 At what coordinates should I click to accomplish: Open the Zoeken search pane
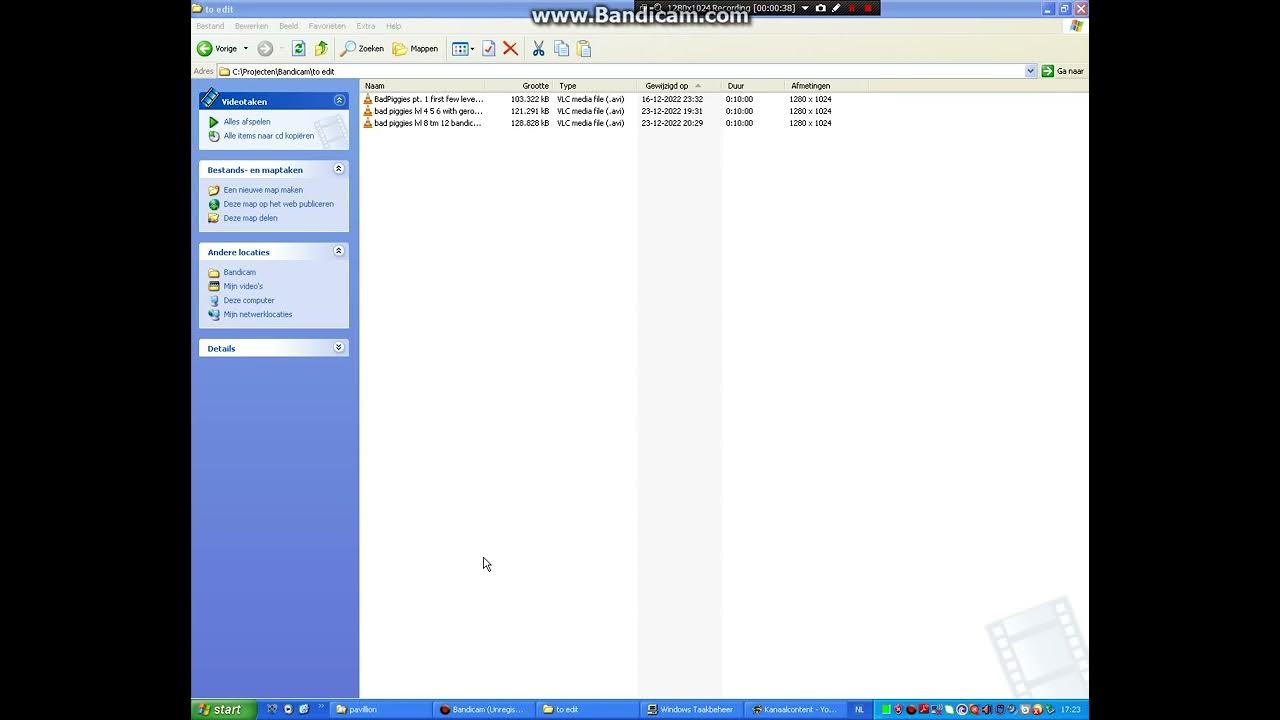pyautogui.click(x=362, y=48)
